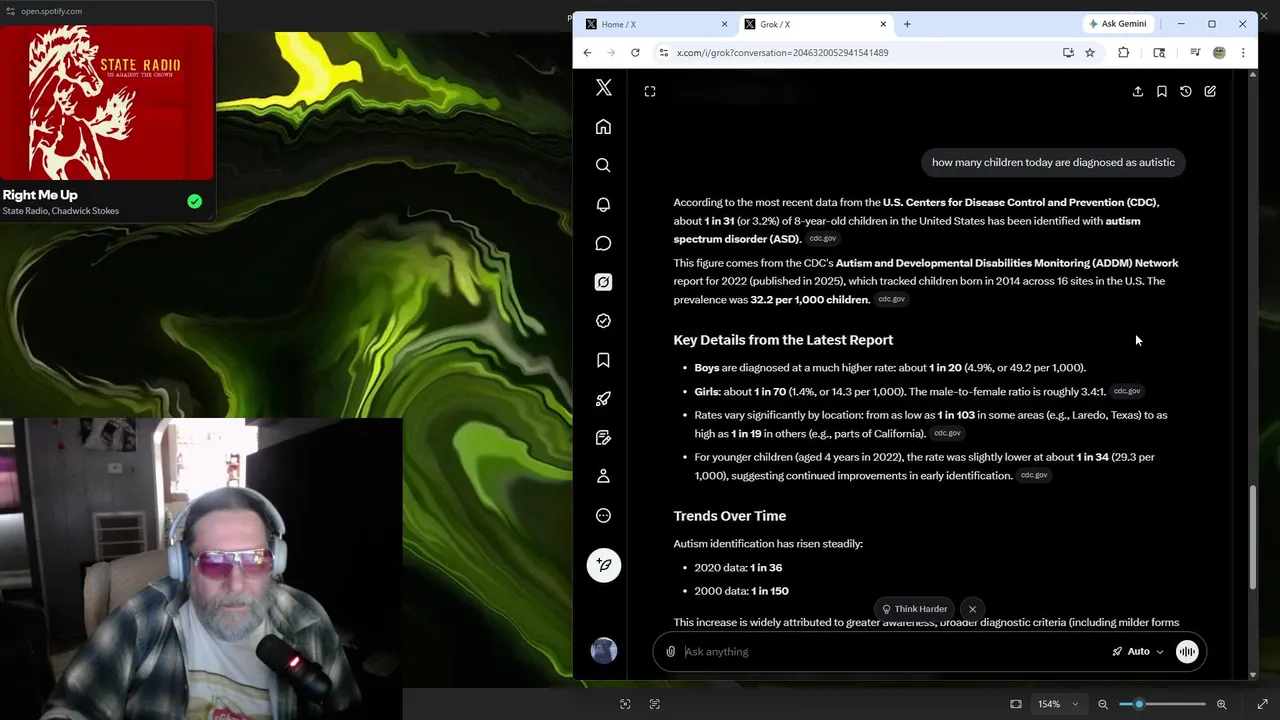This screenshot has height=720, width=1280.
Task: Close the Grok / X tab
Action: coord(883,24)
